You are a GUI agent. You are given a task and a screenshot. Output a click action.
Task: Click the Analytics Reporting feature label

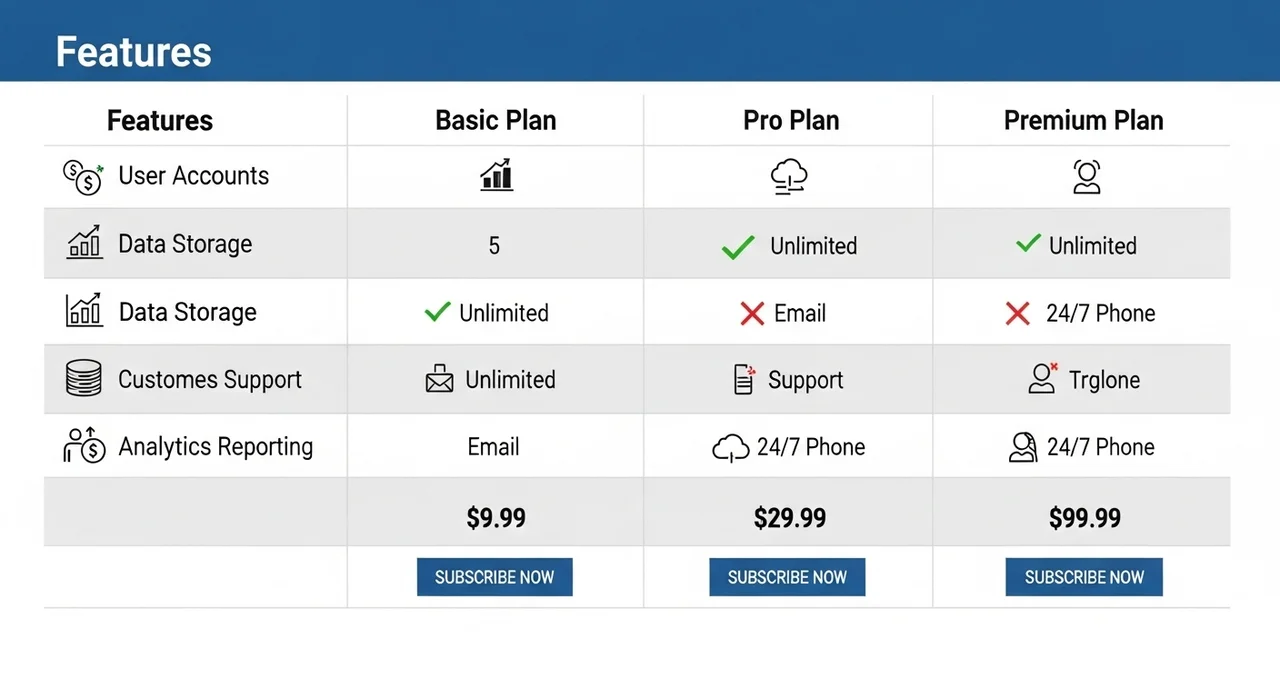point(215,447)
